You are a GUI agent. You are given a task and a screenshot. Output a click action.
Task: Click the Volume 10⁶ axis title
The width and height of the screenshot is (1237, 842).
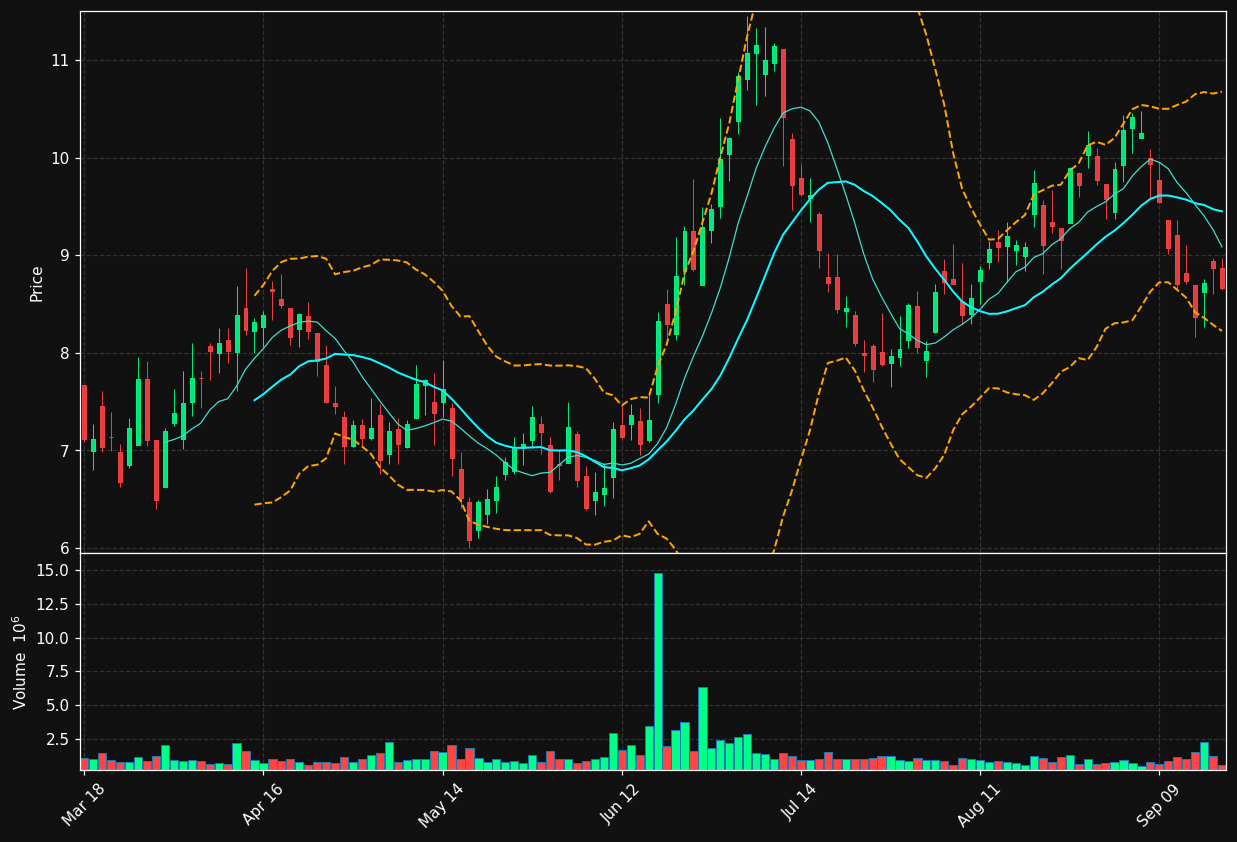coord(20,662)
